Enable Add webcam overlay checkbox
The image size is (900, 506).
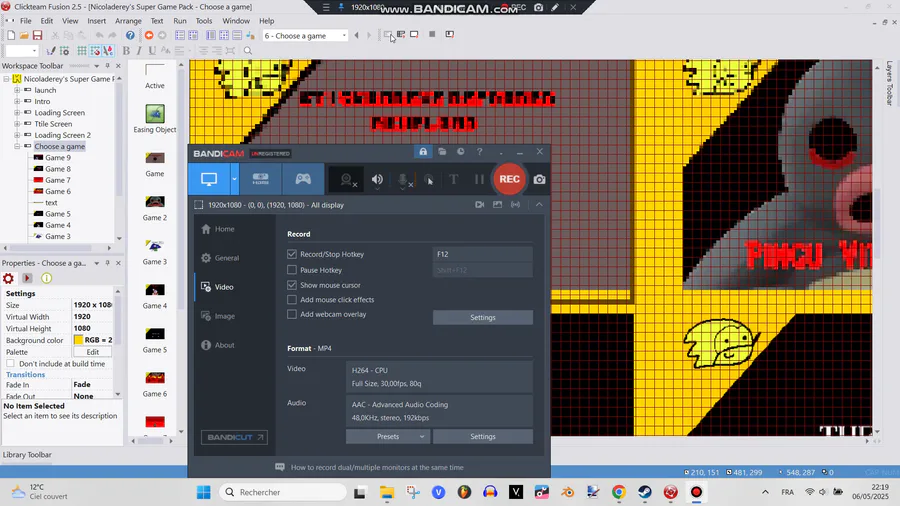(292, 314)
